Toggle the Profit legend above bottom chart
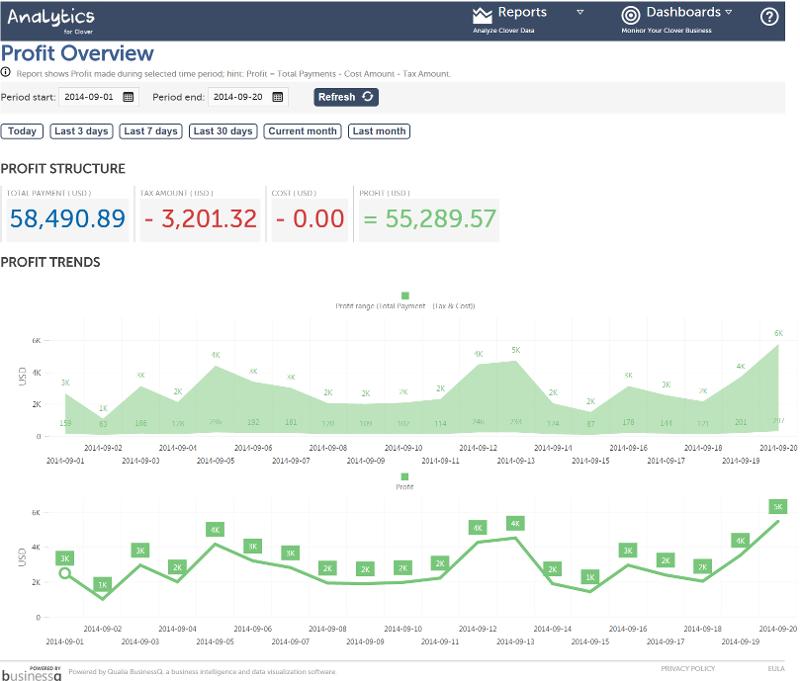 click(x=404, y=479)
